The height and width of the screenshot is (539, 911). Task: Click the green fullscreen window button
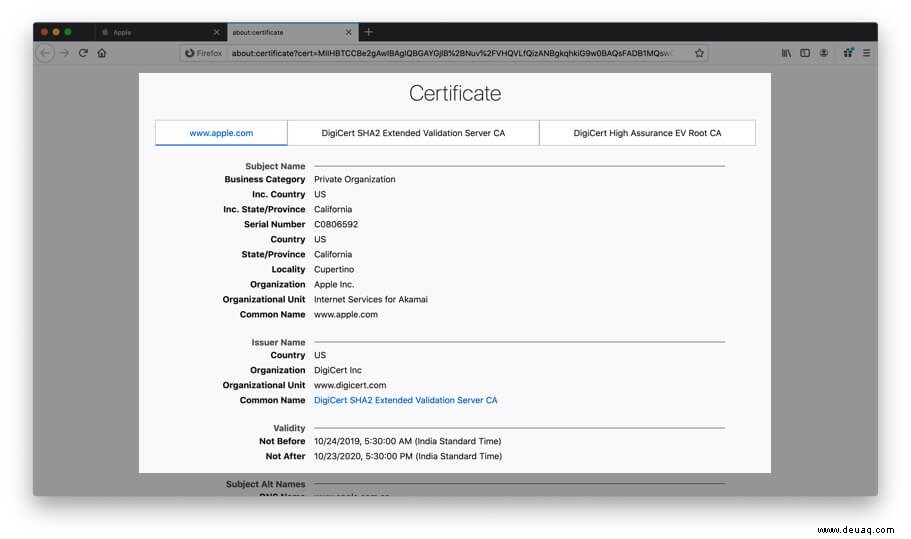point(68,32)
